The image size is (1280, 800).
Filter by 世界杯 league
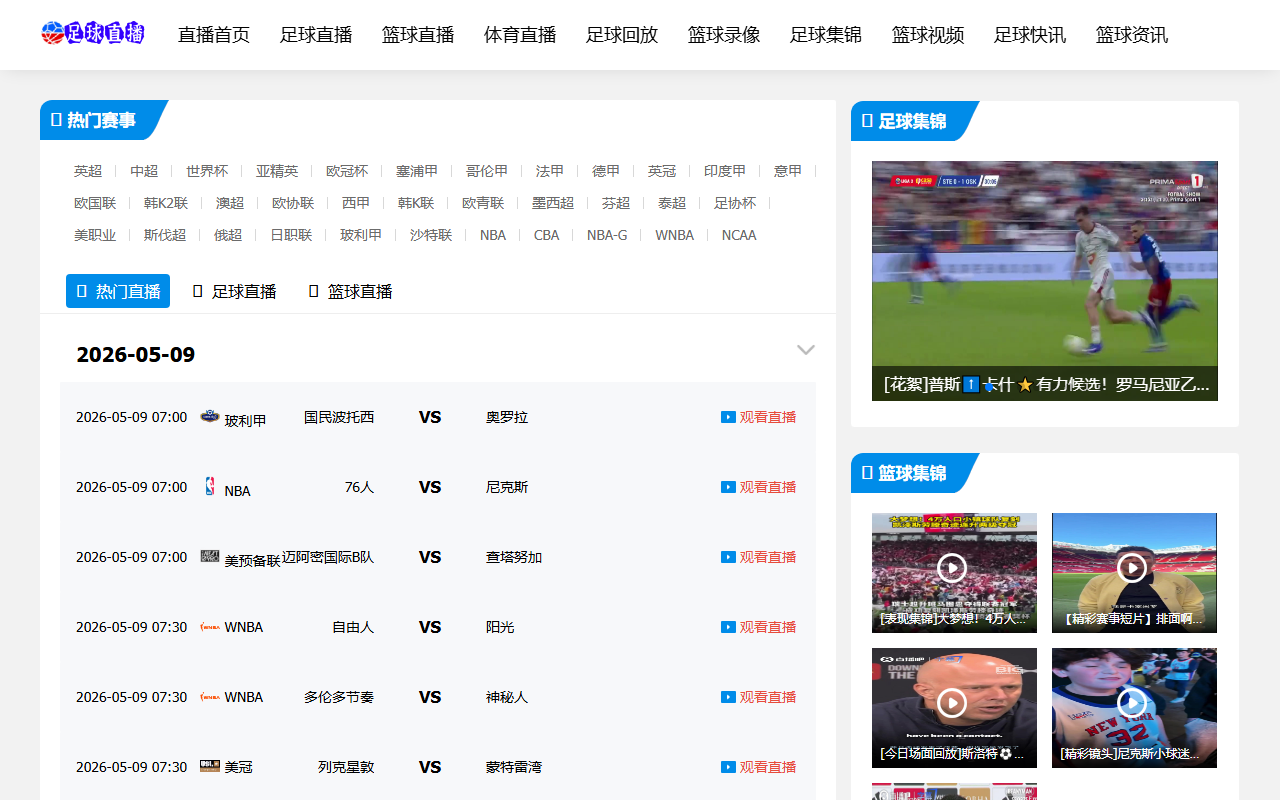(x=207, y=171)
